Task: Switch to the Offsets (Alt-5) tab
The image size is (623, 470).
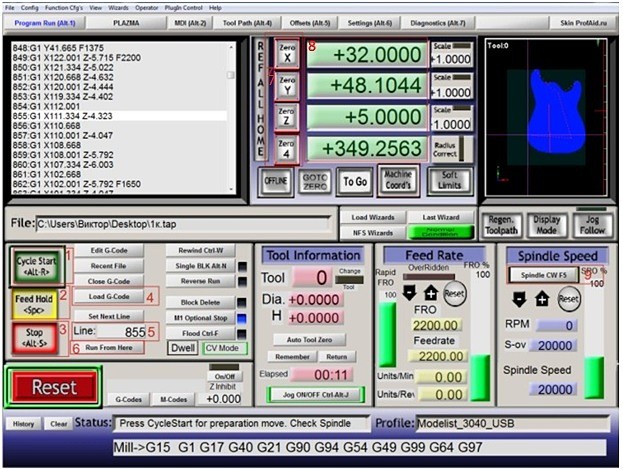Action: pos(310,23)
